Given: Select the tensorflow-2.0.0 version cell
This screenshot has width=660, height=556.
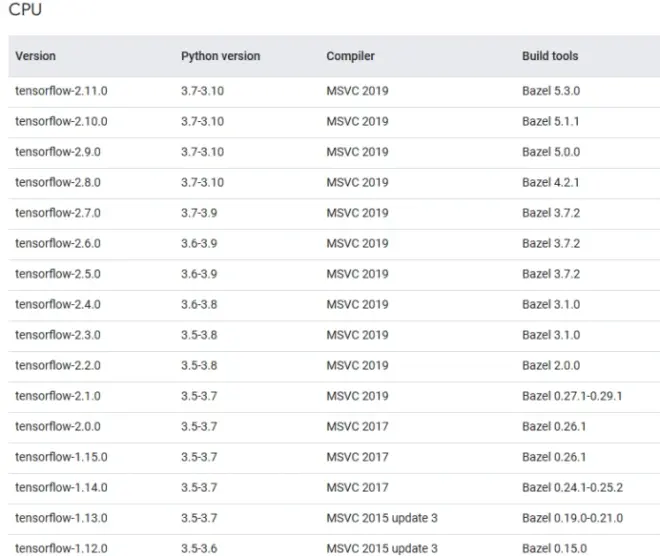Looking at the screenshot, I should [x=58, y=427].
